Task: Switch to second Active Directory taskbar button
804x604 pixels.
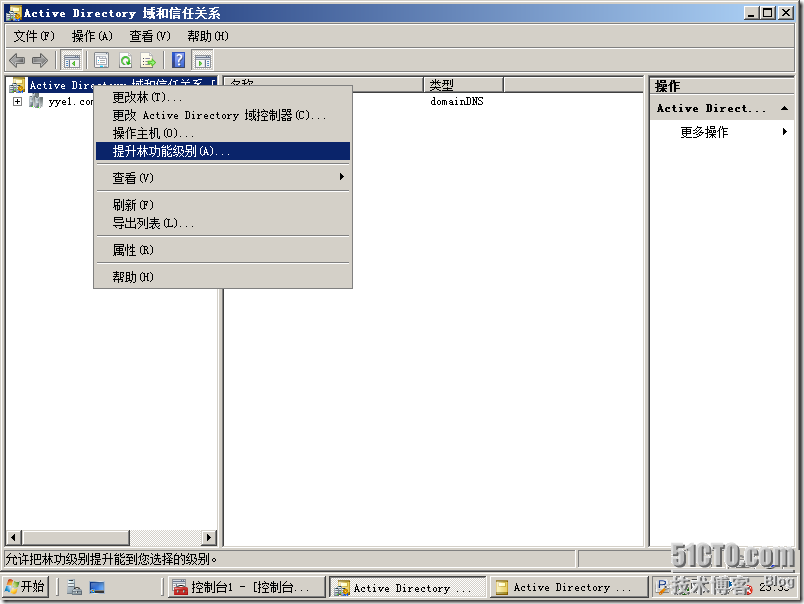Action: click(x=568, y=587)
